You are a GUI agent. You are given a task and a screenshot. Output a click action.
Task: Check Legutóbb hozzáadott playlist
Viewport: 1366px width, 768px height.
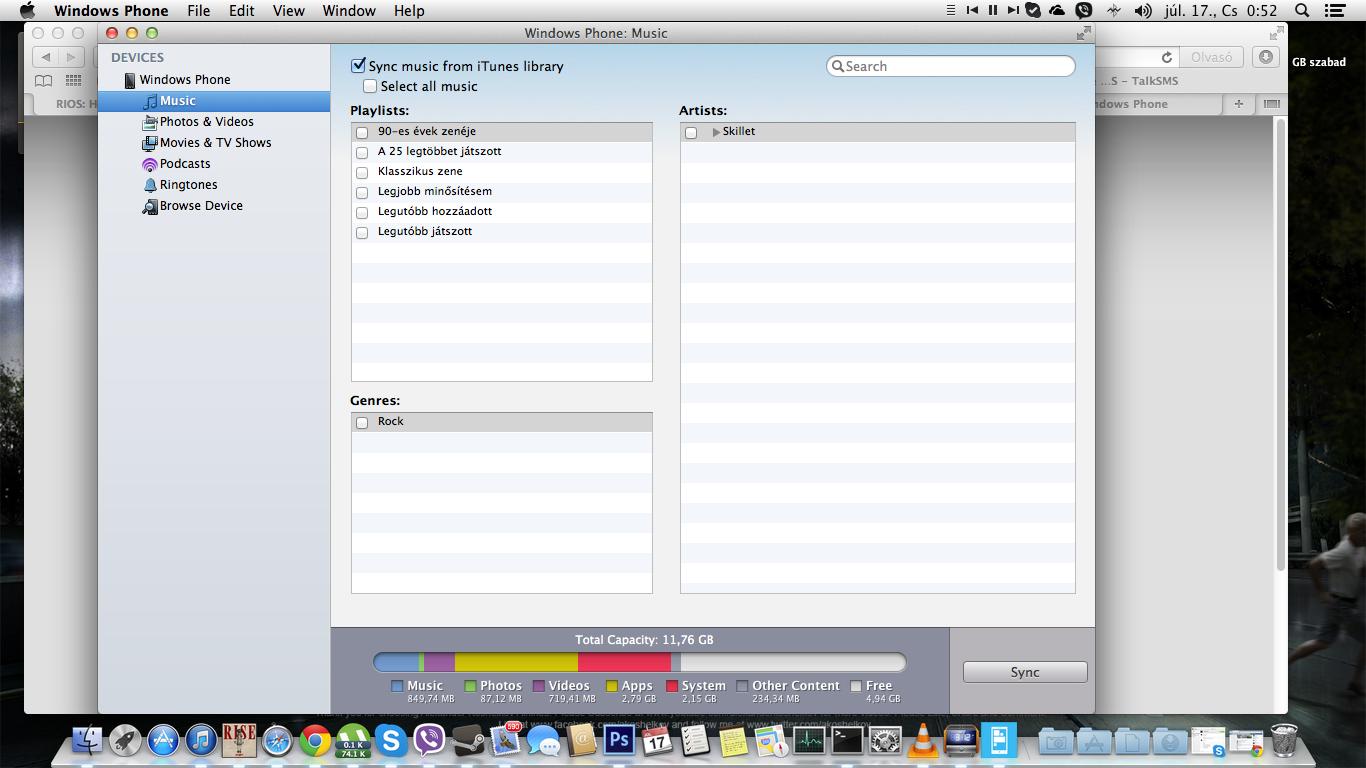pyautogui.click(x=362, y=212)
